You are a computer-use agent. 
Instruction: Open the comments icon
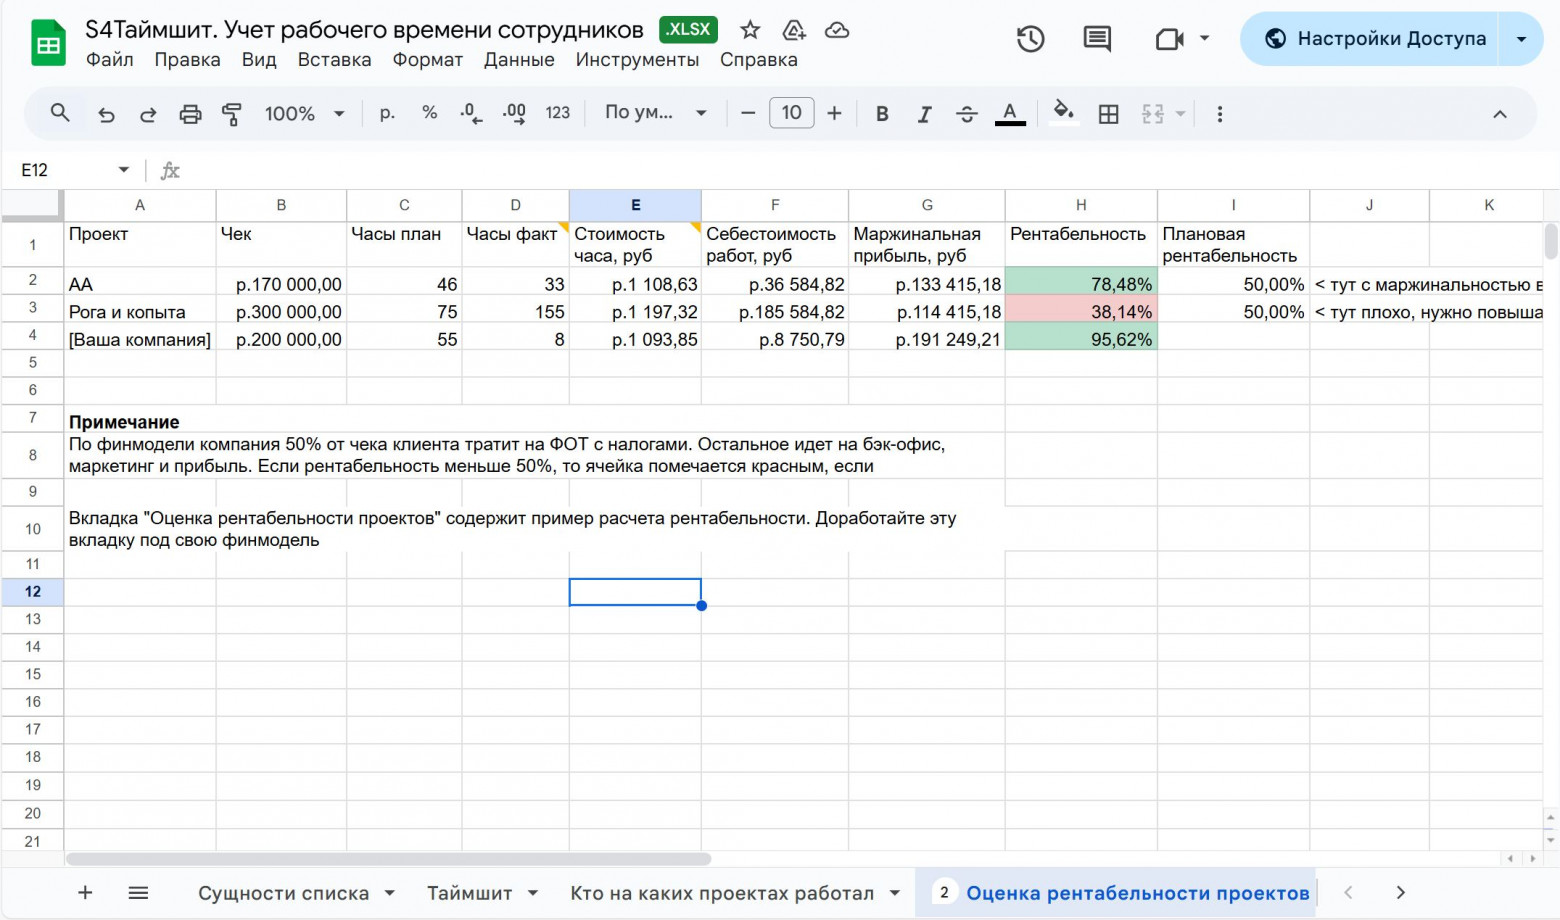click(1097, 39)
